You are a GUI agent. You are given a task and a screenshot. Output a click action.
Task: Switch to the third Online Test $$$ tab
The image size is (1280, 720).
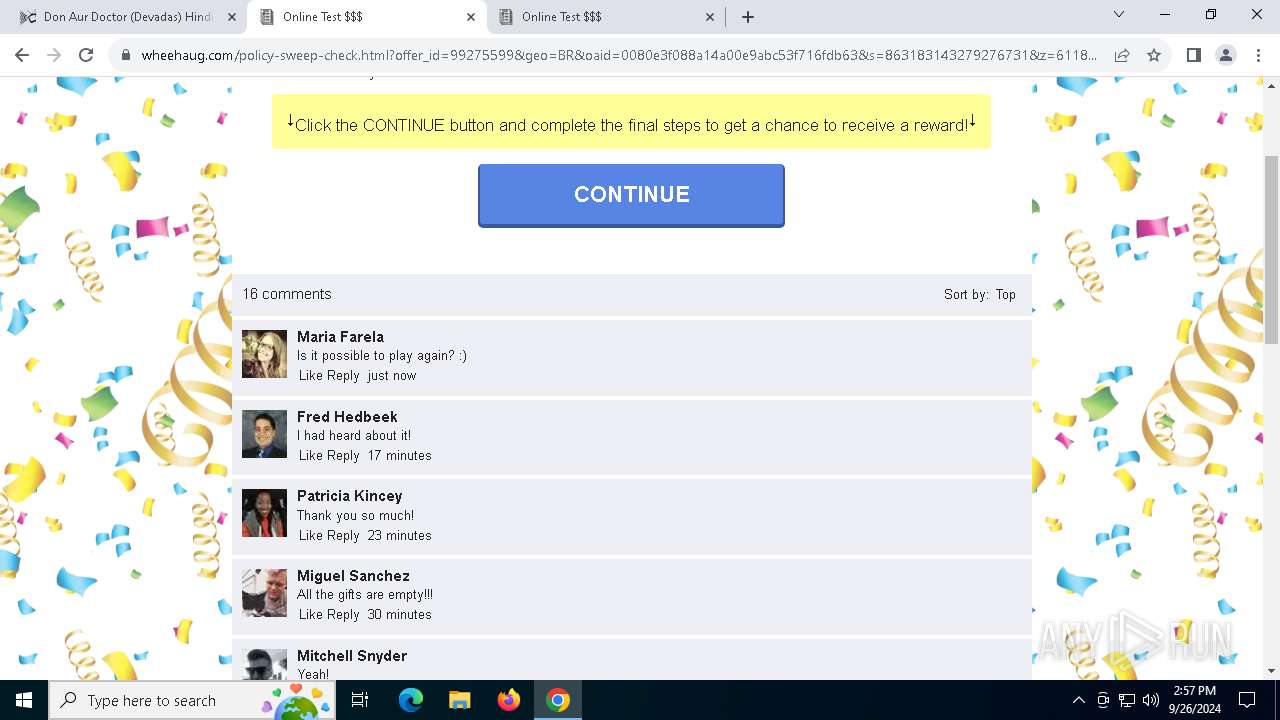(606, 17)
